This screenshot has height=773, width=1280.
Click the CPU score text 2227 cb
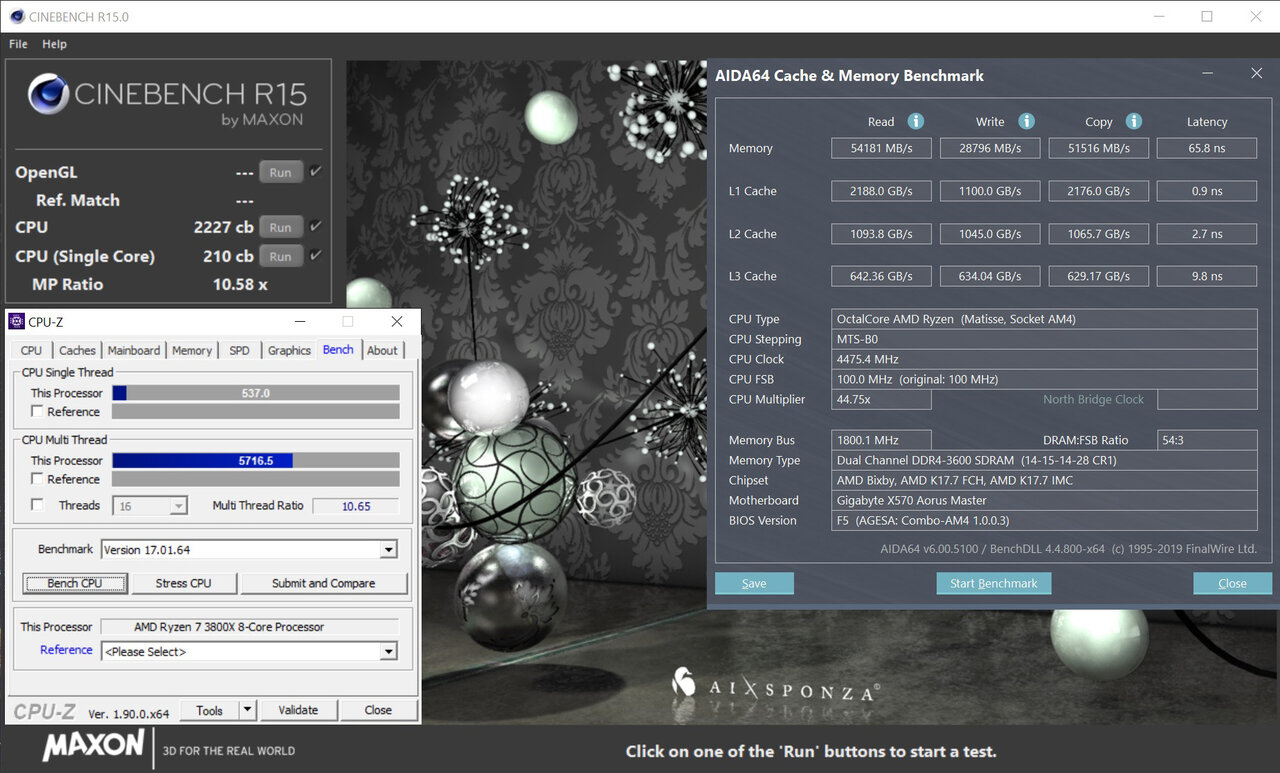point(223,227)
